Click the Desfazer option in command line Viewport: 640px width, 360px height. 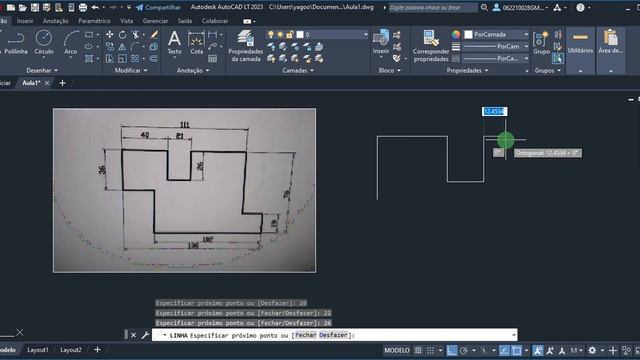click(x=333, y=335)
